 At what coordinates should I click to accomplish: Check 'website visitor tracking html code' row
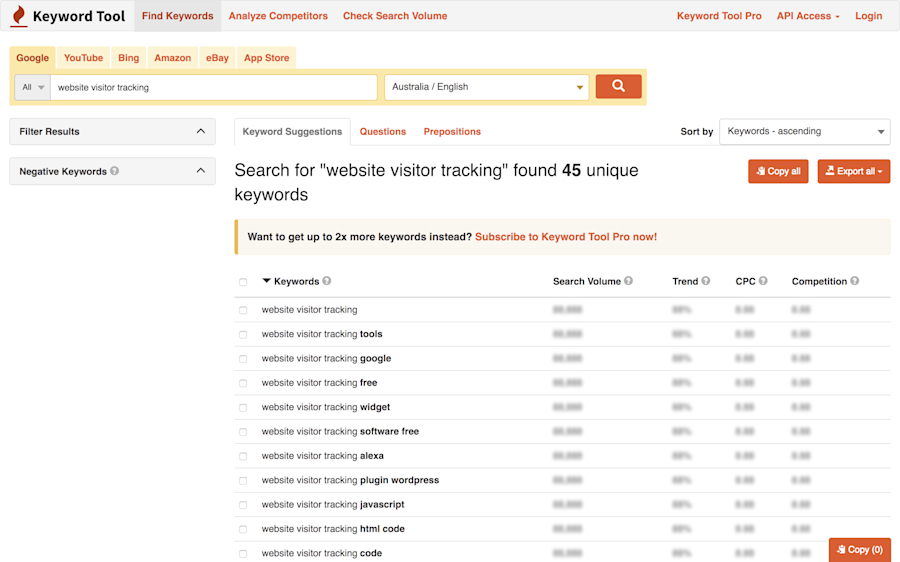pyautogui.click(x=243, y=530)
